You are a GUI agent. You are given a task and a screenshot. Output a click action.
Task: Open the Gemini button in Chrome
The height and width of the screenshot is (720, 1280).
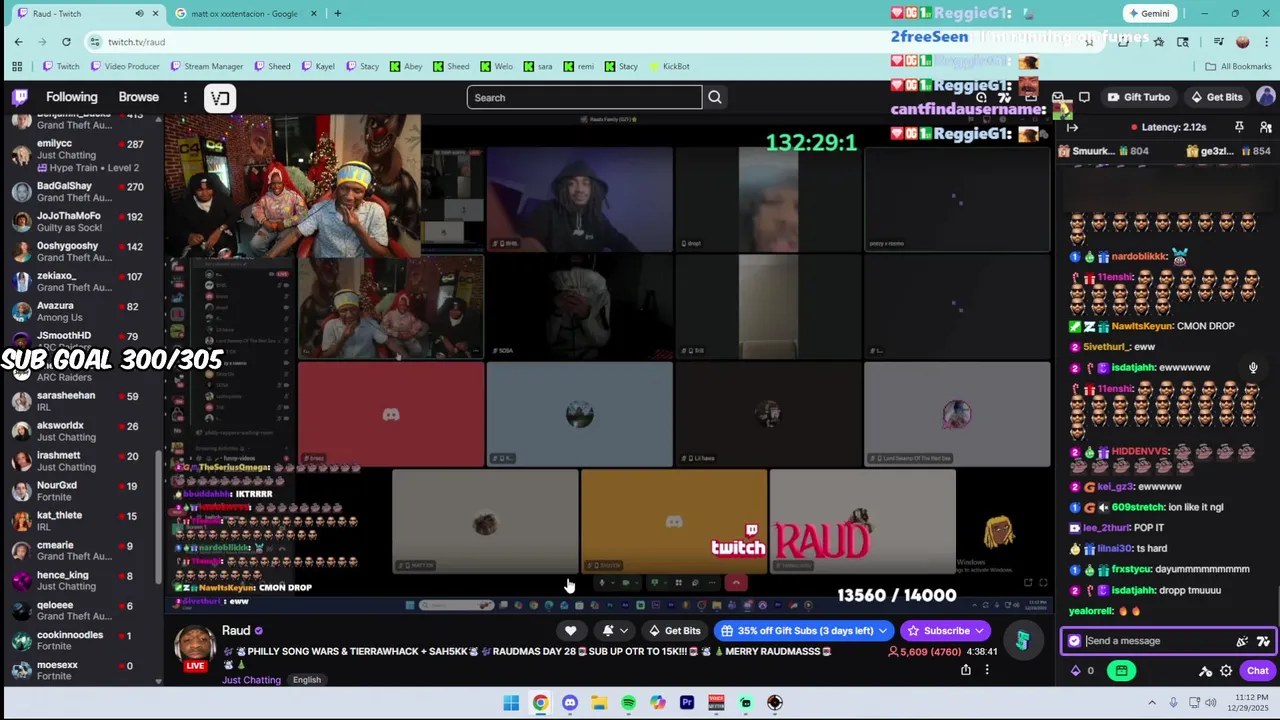1148,13
